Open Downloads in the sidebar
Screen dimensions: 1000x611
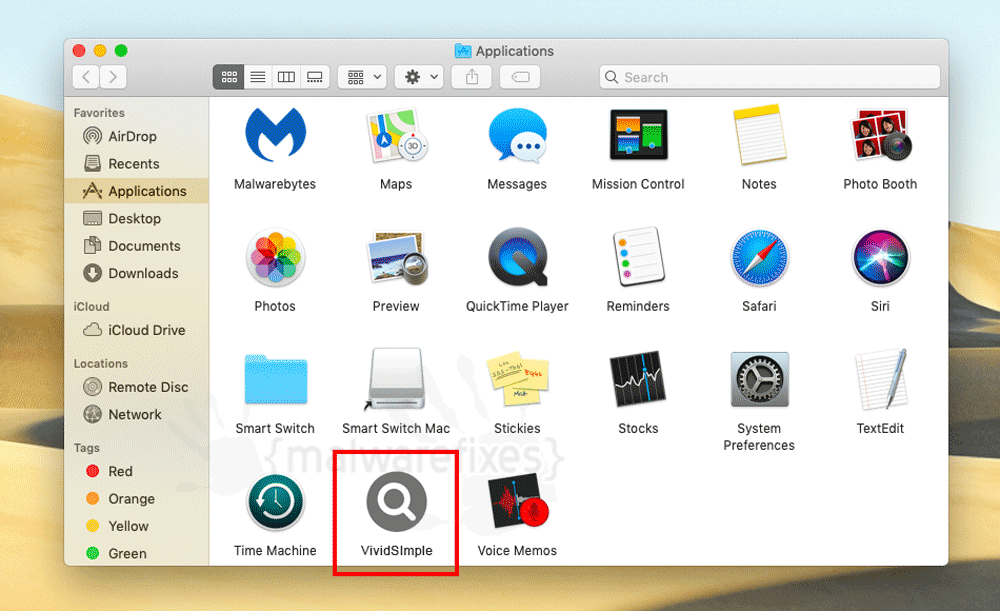[136, 274]
